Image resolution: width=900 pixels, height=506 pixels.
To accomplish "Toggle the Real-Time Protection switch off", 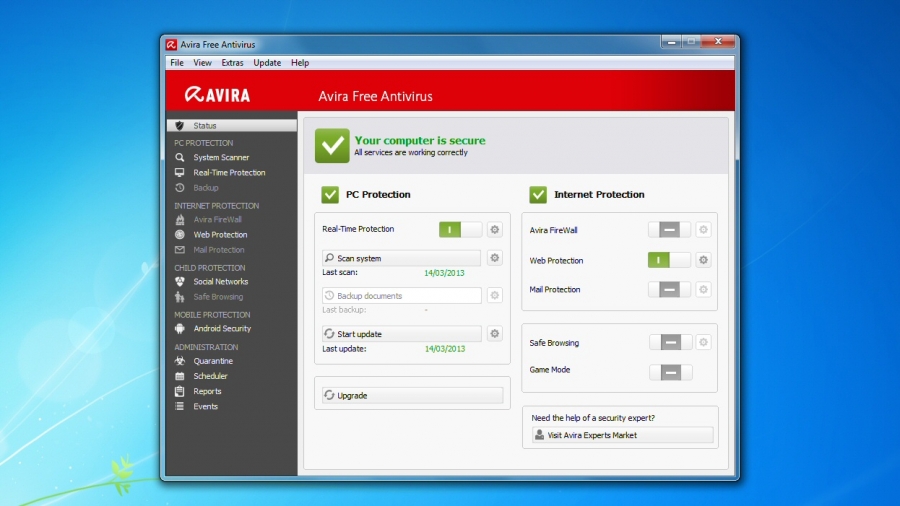I will tap(460, 230).
